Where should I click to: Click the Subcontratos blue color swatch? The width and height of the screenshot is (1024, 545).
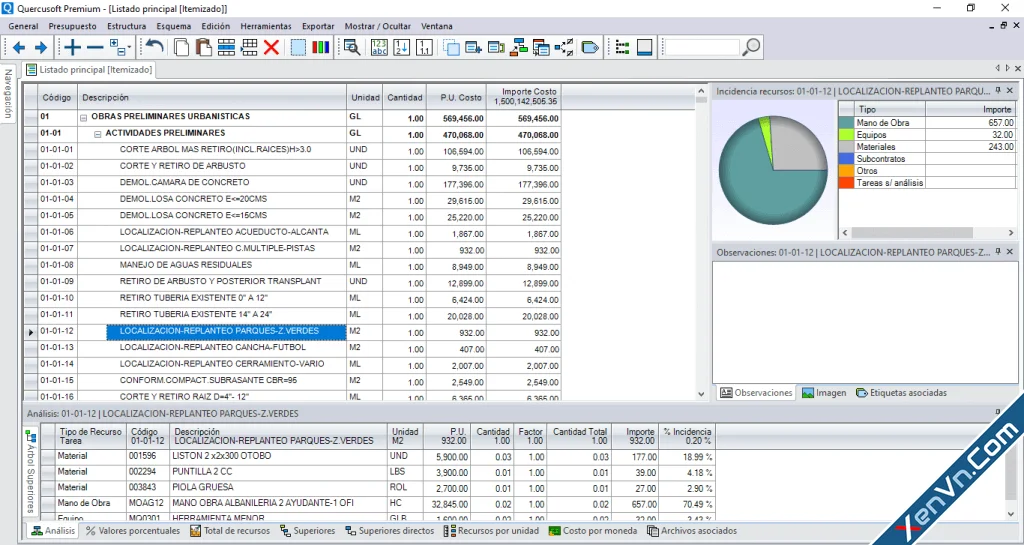coord(846,159)
